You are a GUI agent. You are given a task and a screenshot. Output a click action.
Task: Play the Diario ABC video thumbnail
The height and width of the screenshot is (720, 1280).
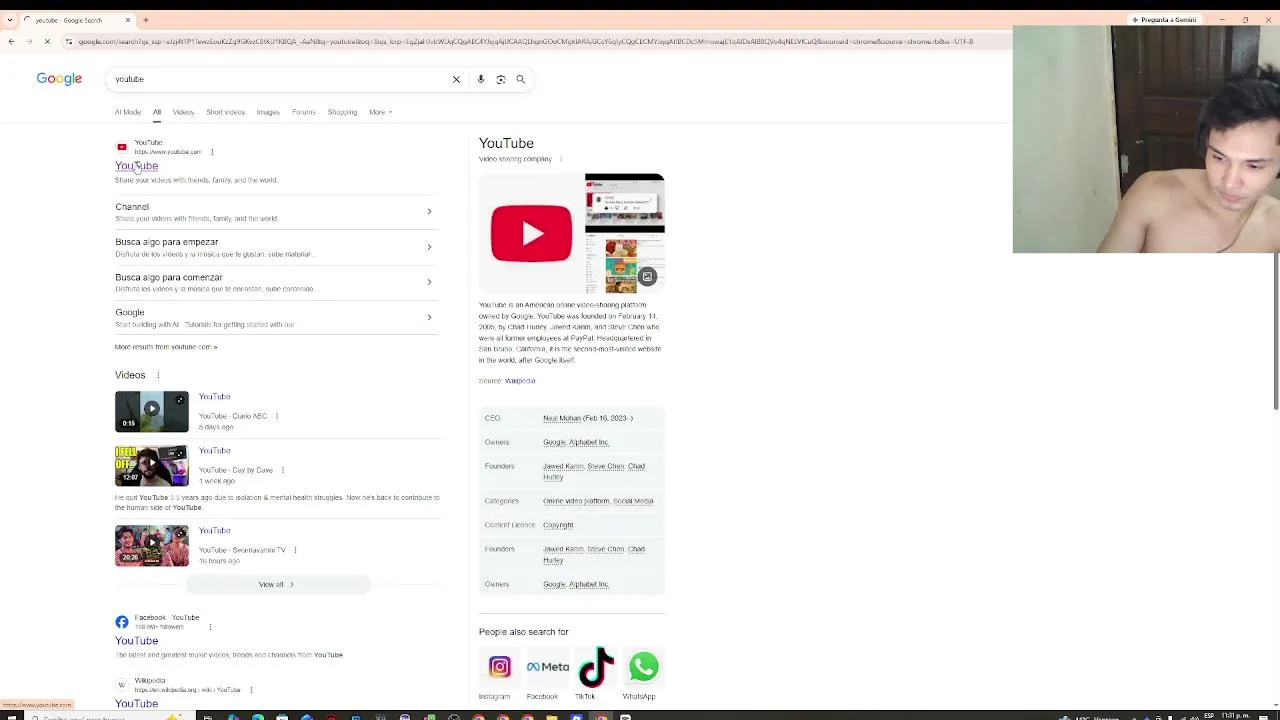[152, 411]
